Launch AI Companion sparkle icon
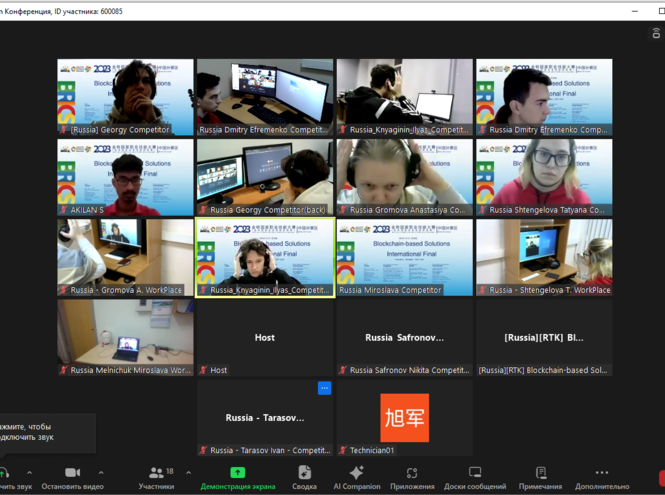Screen dimensions: 665x495 click(x=357, y=472)
